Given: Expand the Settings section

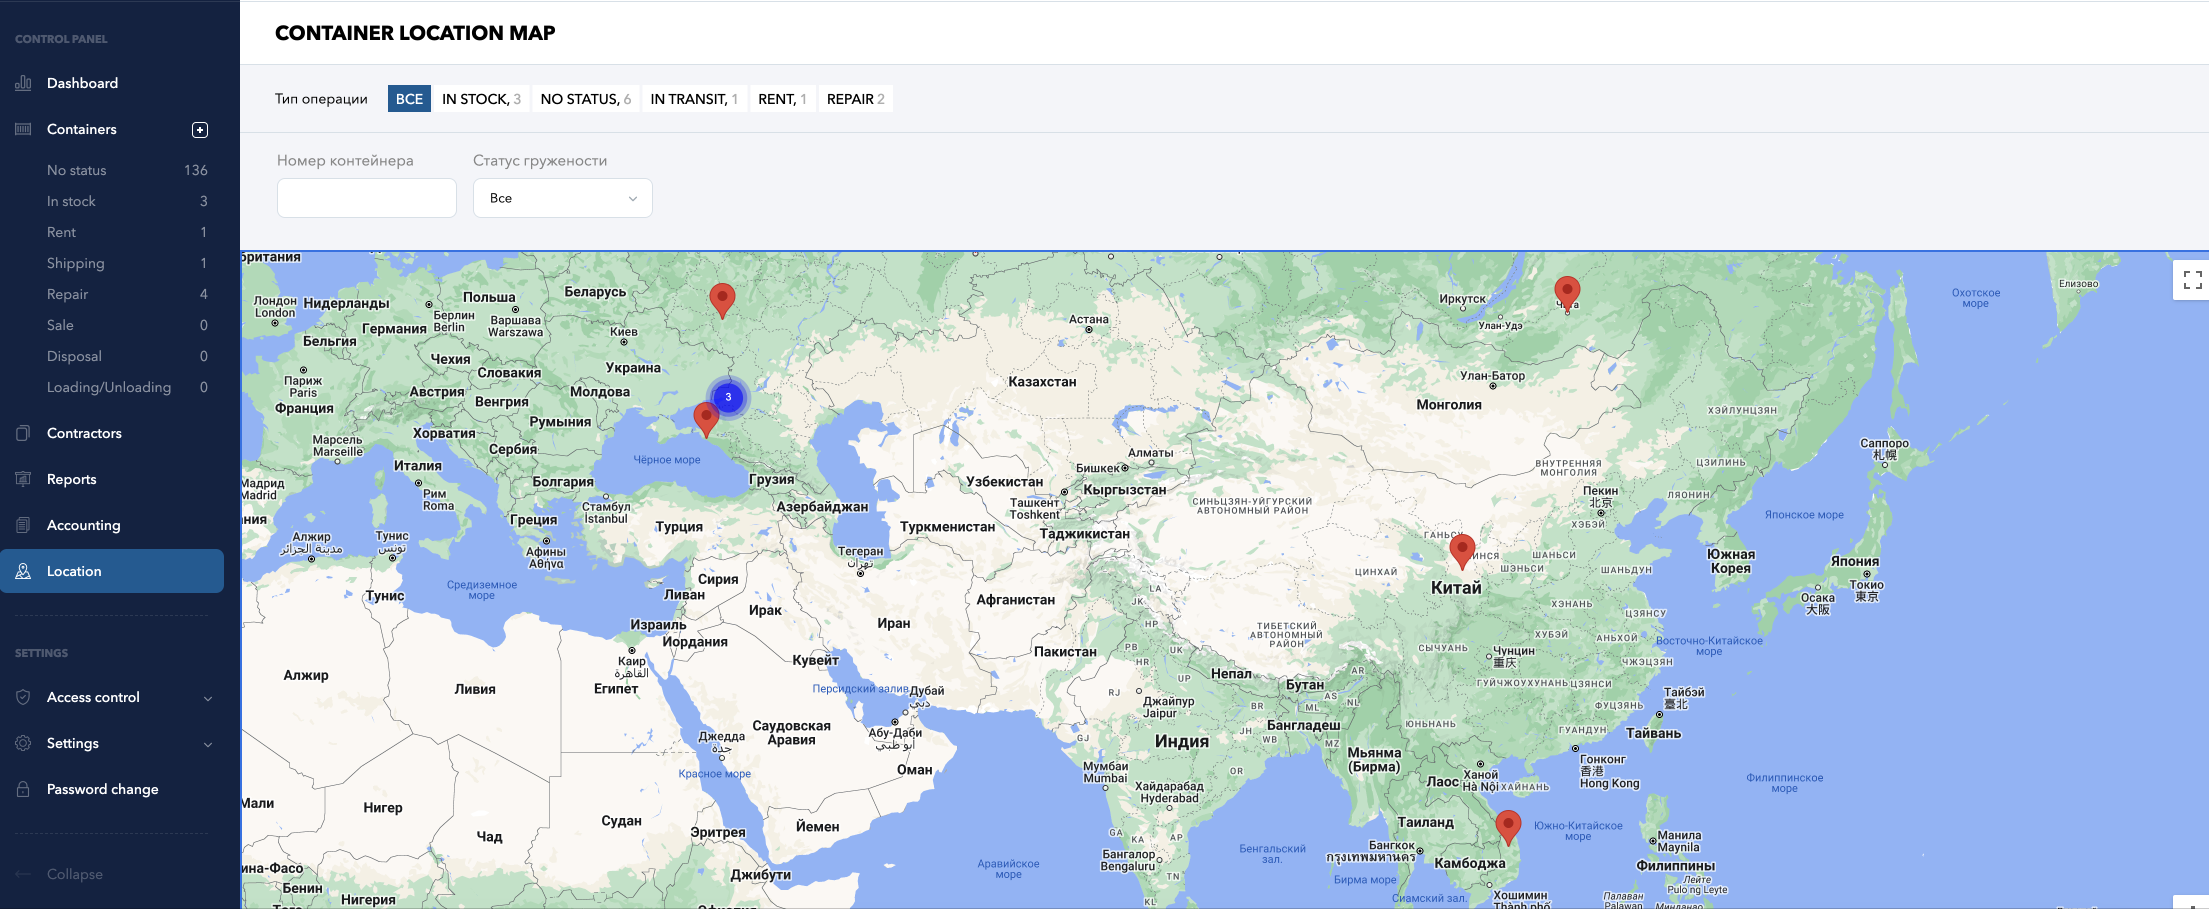Looking at the screenshot, I should 112,743.
